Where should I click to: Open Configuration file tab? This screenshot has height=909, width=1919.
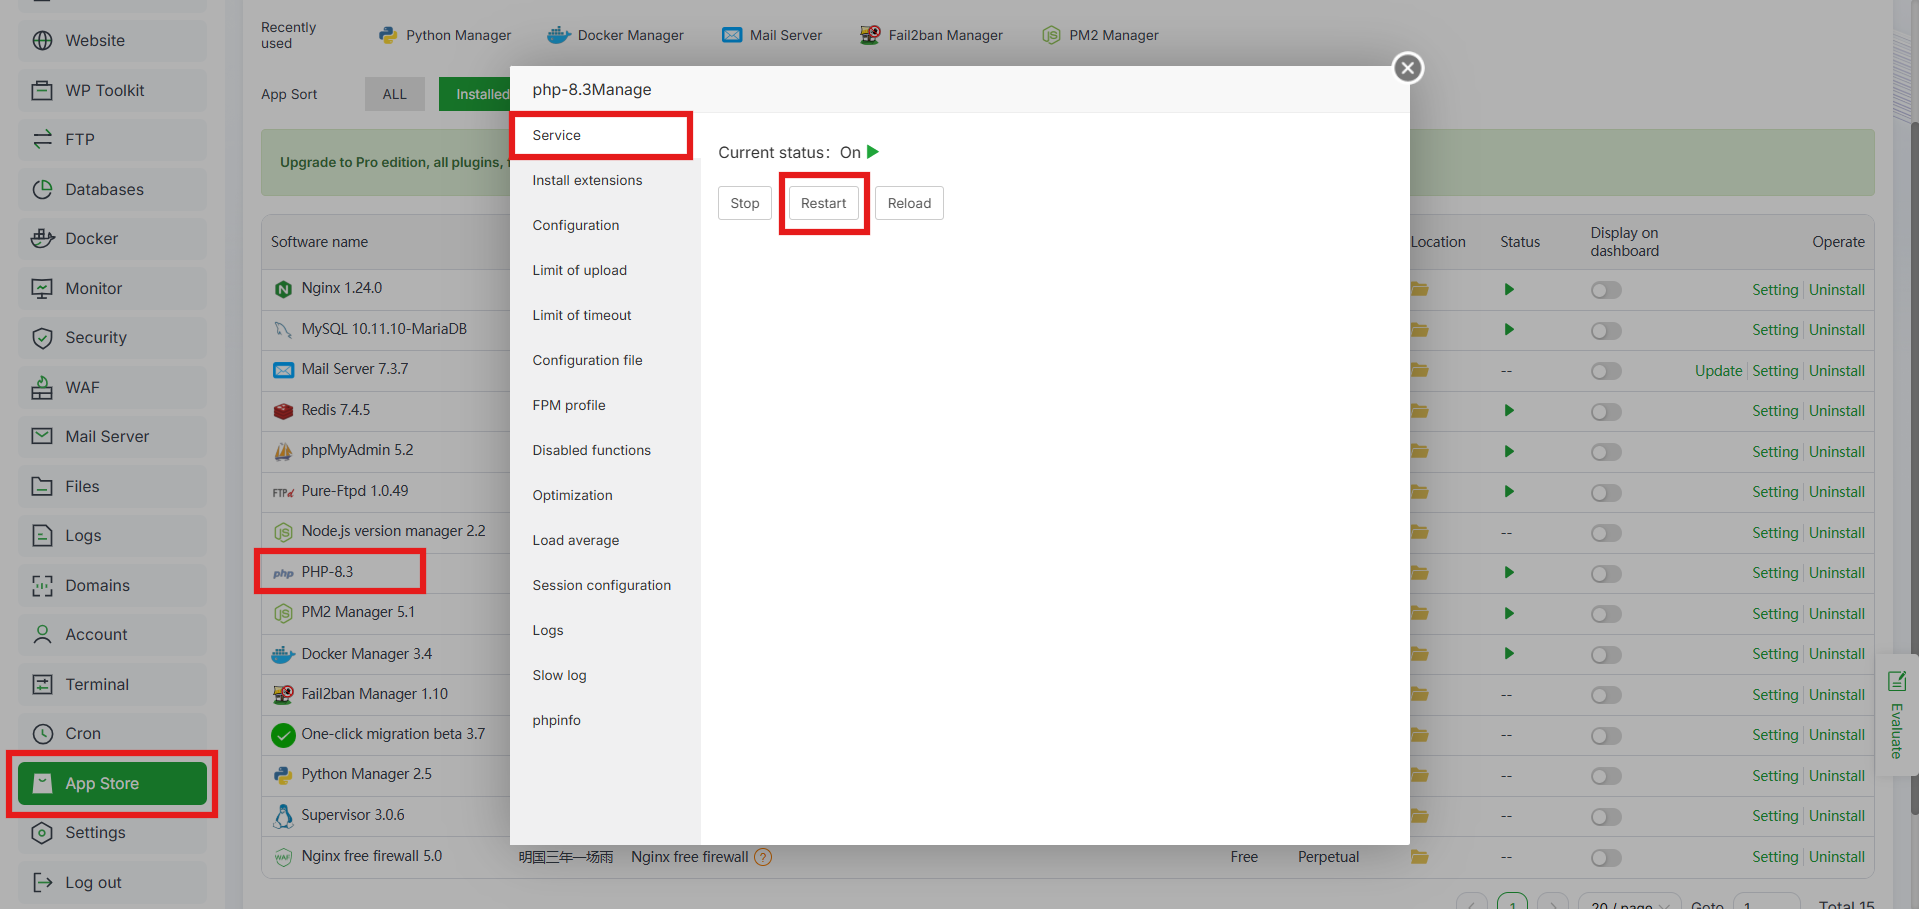pyautogui.click(x=605, y=361)
